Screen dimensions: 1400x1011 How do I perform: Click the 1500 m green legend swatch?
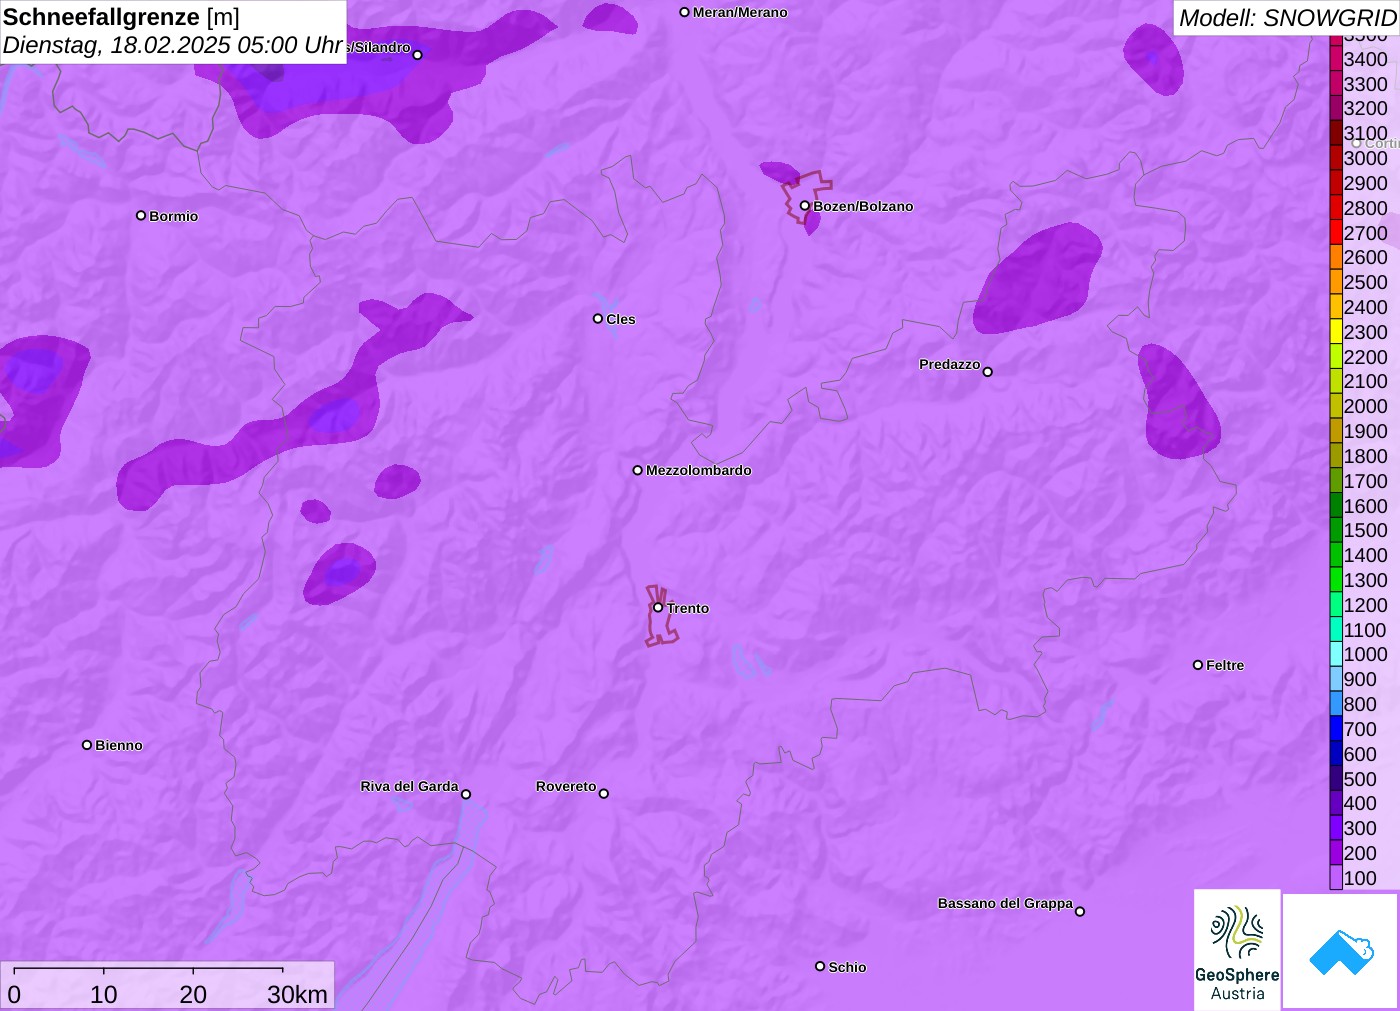[x=1336, y=530]
